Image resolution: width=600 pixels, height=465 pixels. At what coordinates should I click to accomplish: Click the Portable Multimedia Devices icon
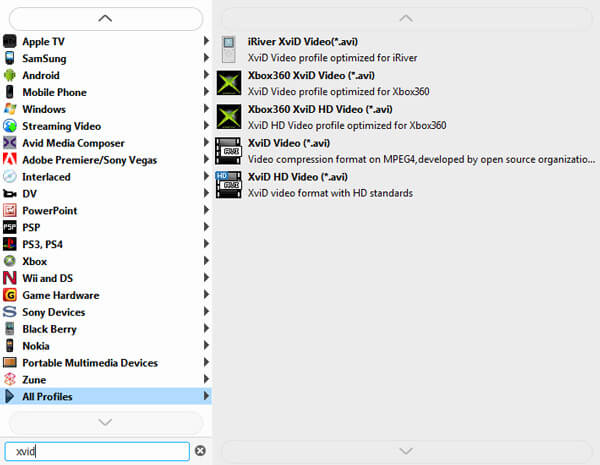coord(10,362)
